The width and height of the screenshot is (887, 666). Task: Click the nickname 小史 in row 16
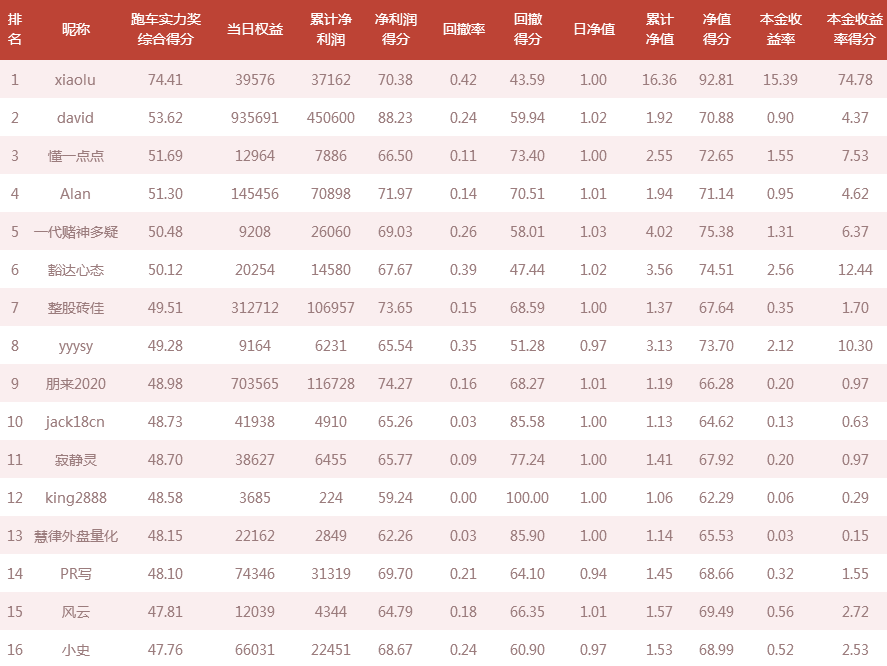click(x=75, y=650)
